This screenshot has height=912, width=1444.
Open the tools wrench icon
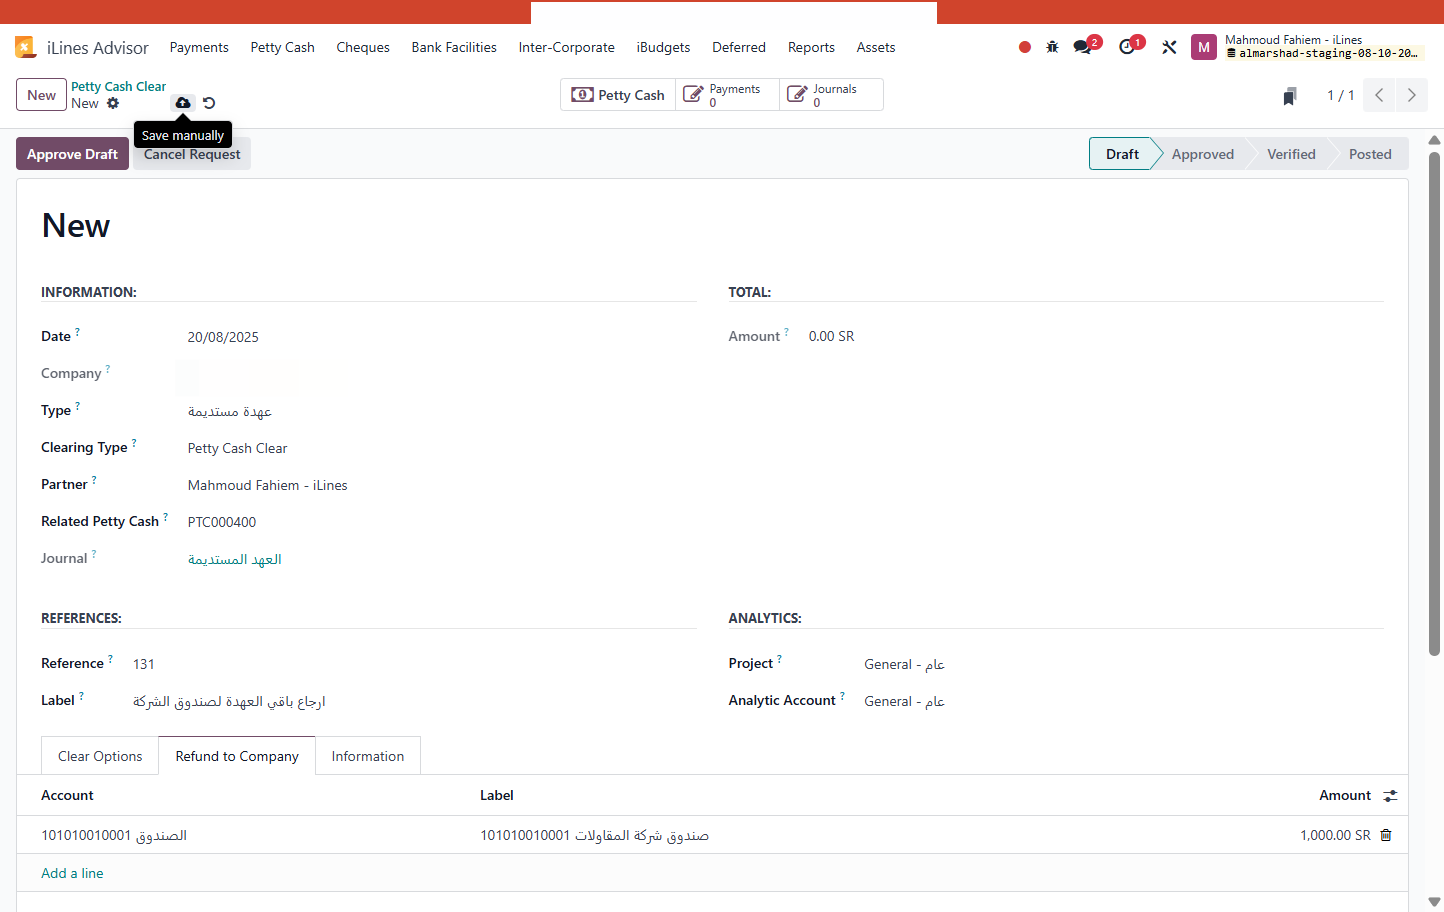coord(1169,47)
